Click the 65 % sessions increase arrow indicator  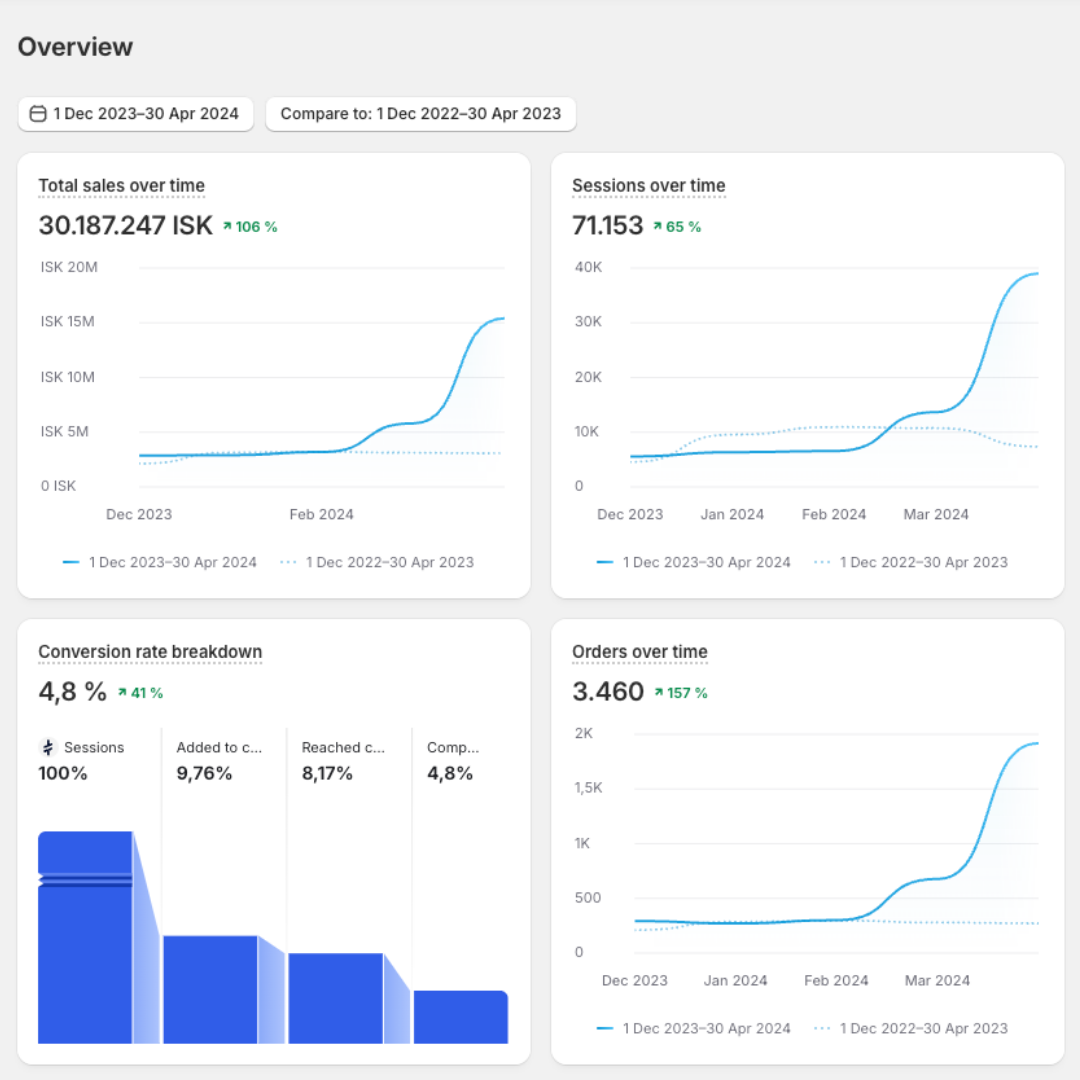point(658,227)
